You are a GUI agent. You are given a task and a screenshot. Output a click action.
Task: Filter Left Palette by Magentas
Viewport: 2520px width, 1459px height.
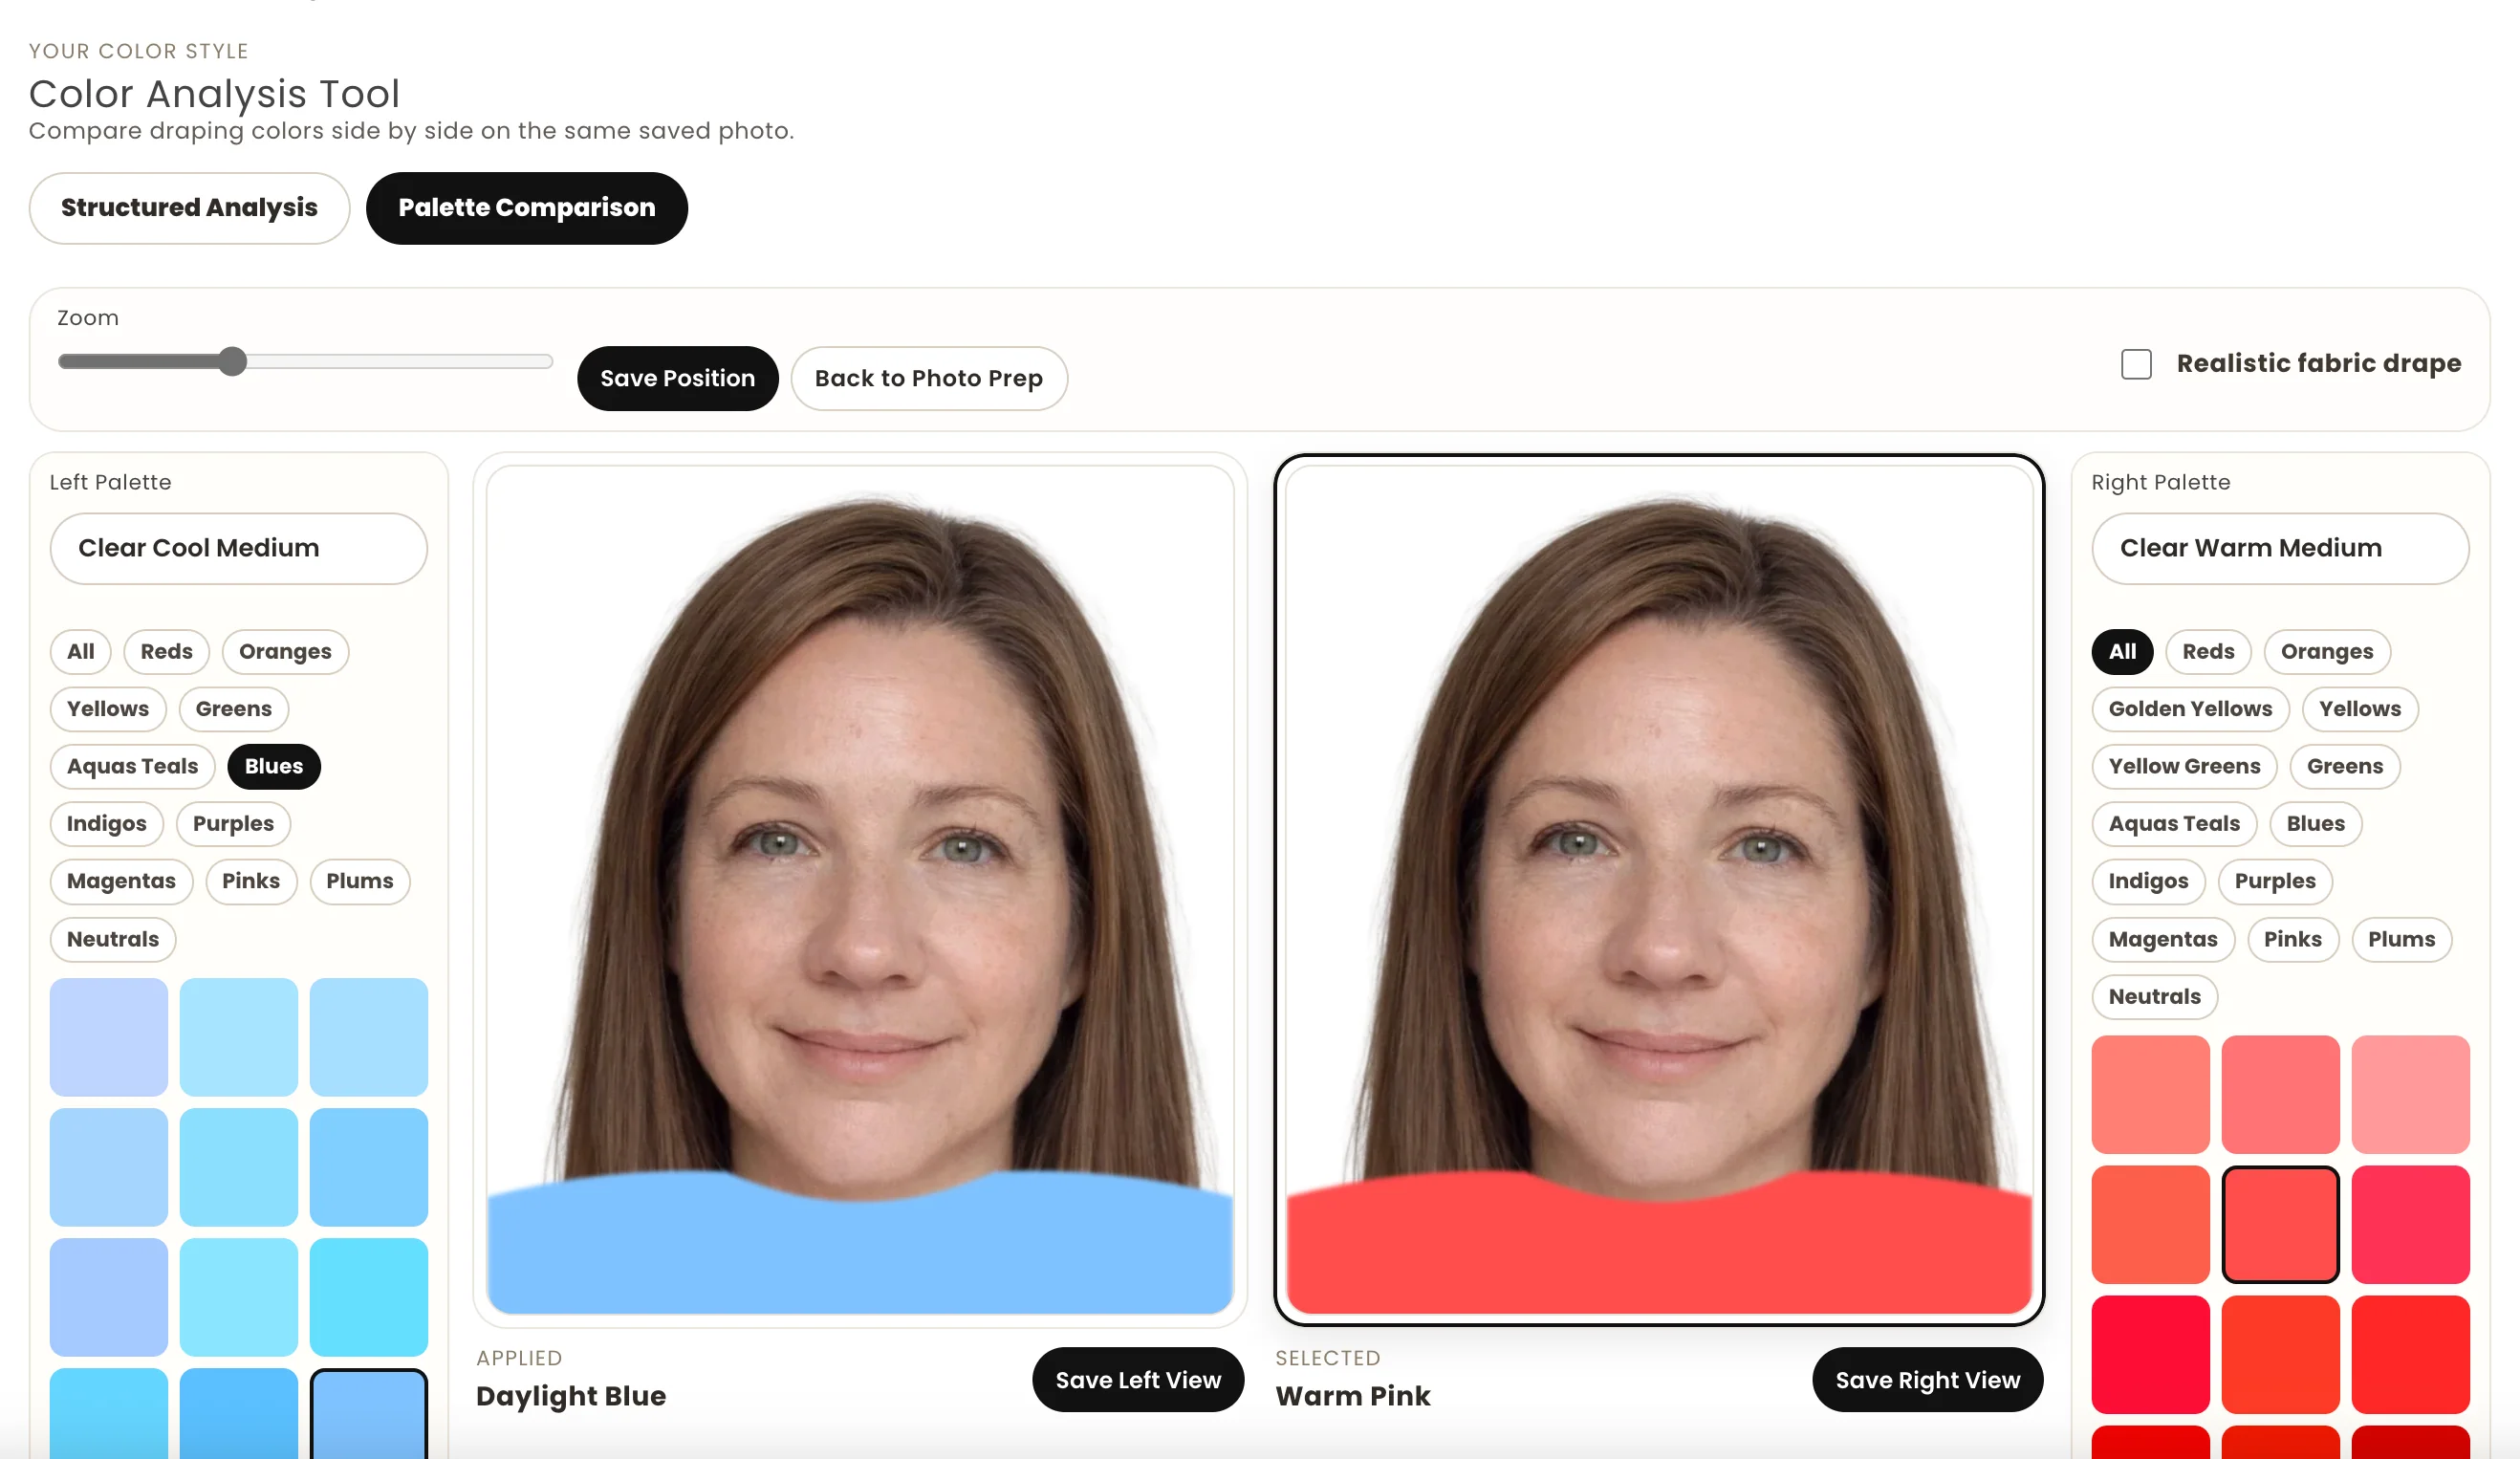coord(121,881)
